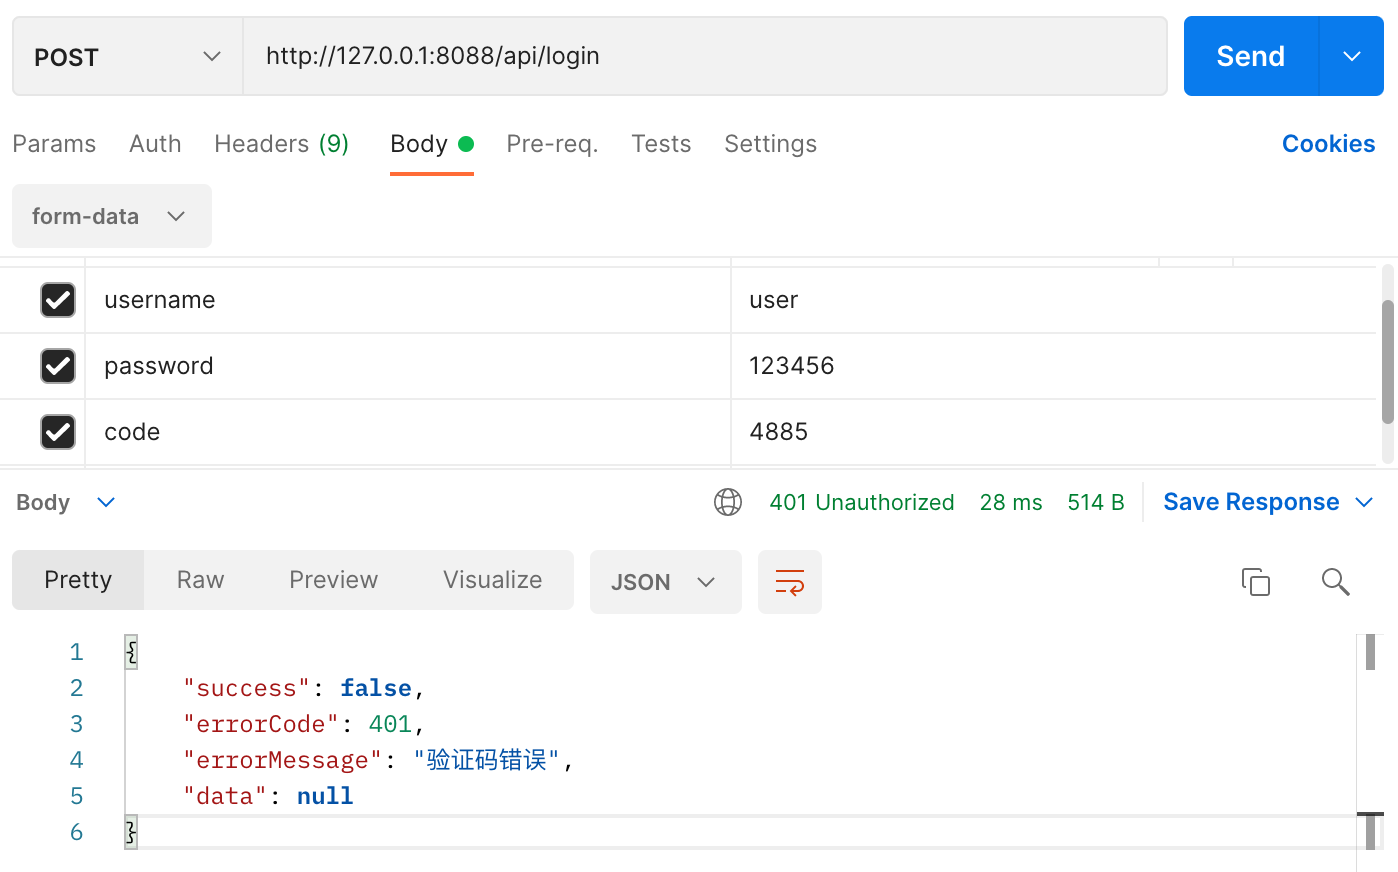1398x872 pixels.
Task: Open the POST method dropdown
Action: (x=127, y=57)
